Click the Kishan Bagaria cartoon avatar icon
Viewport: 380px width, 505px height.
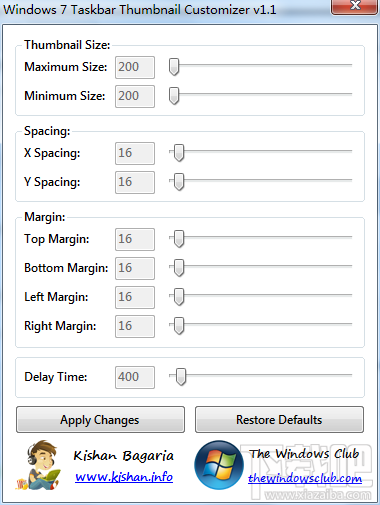point(39,465)
